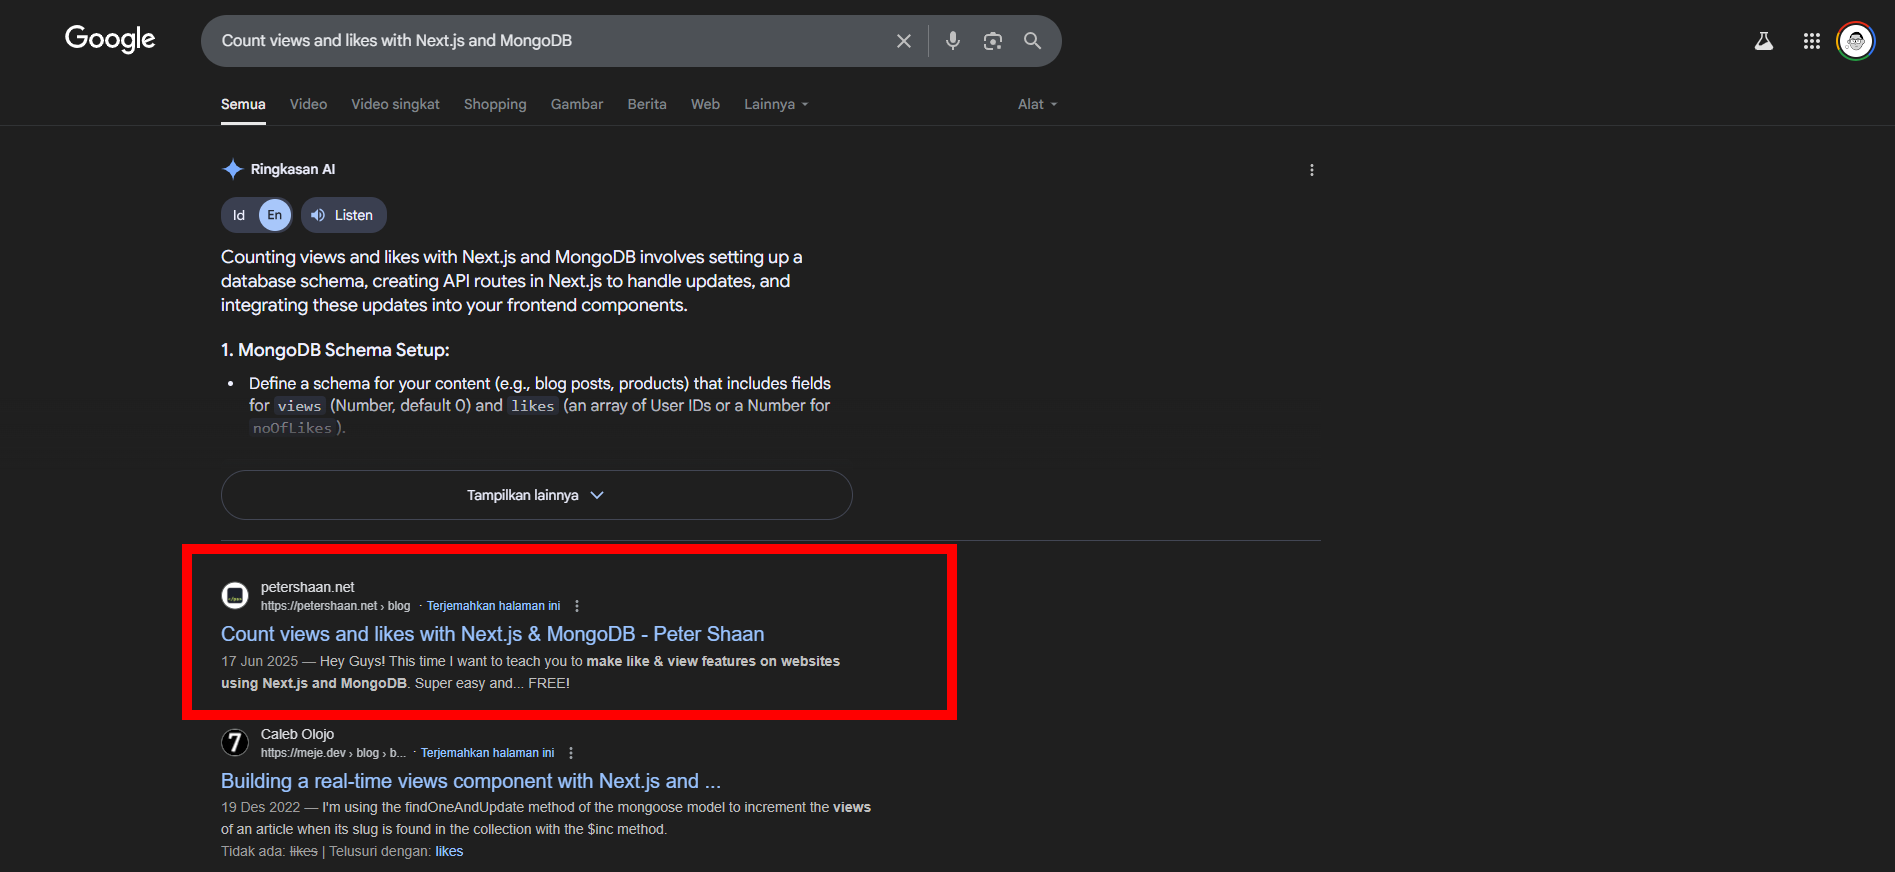
Task: Expand the summary with Tampilkan lainnya
Action: pyautogui.click(x=536, y=495)
